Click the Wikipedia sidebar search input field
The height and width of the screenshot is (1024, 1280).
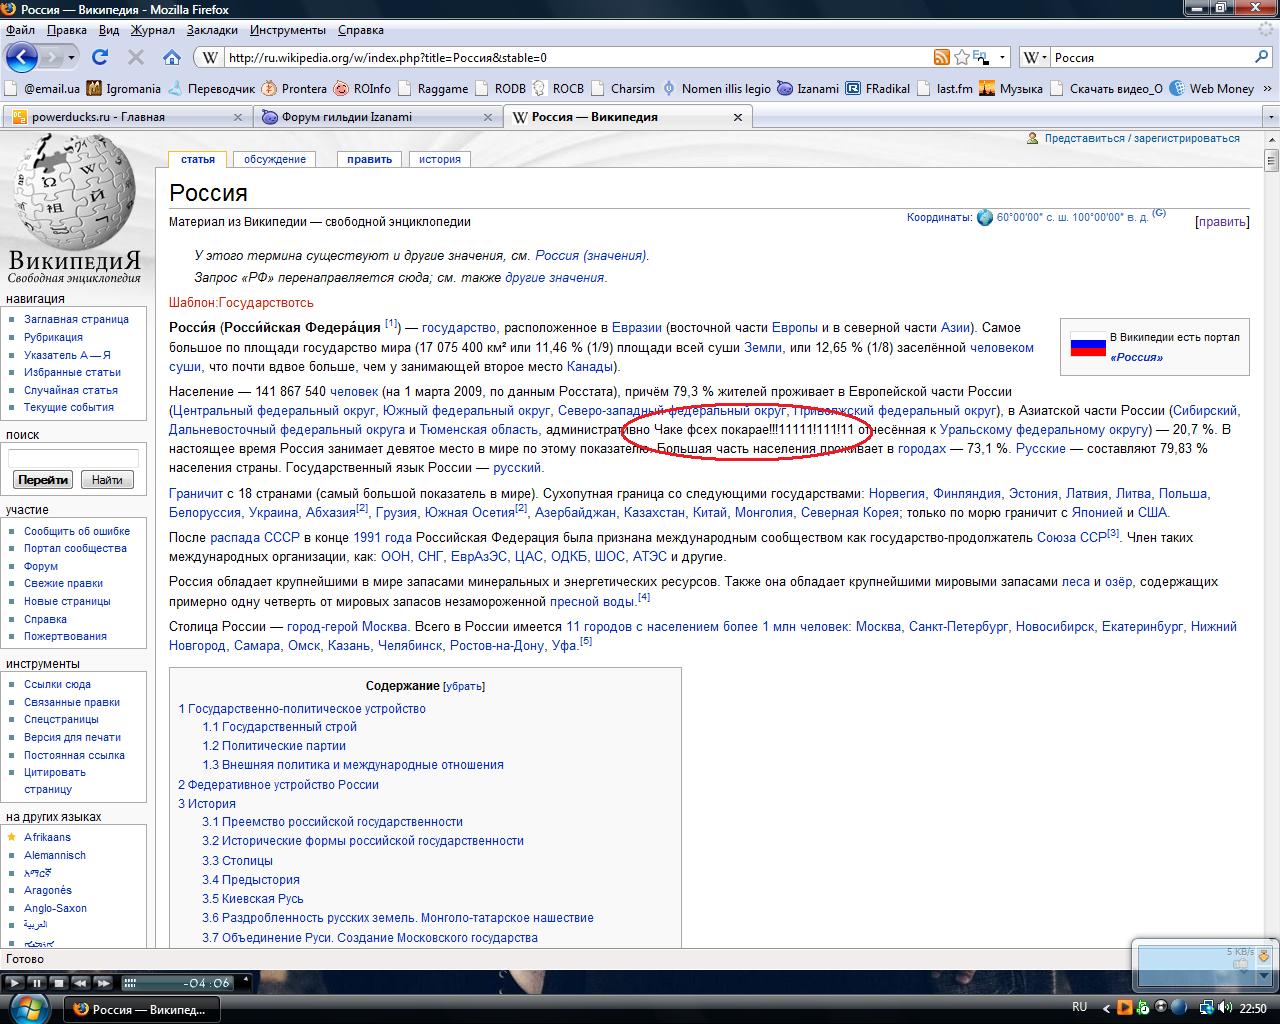pyautogui.click(x=72, y=458)
